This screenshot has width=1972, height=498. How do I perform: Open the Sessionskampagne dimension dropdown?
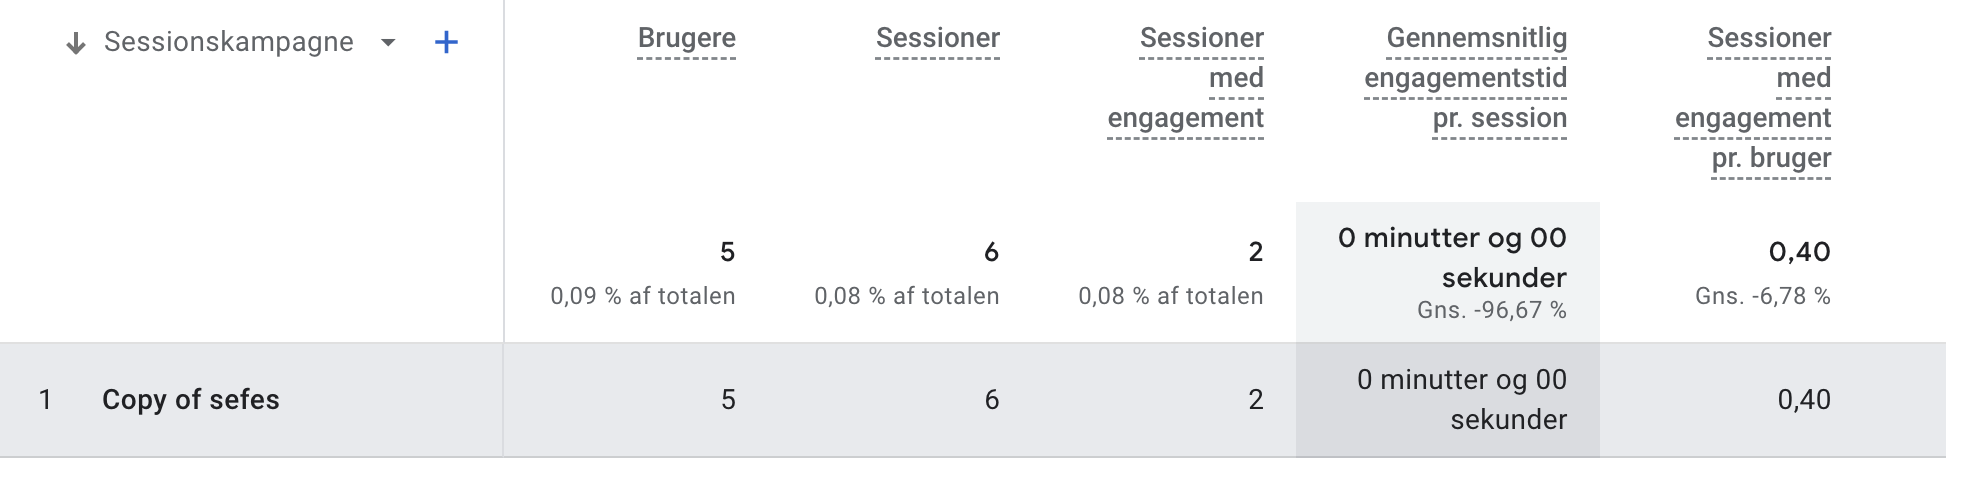coord(388,42)
